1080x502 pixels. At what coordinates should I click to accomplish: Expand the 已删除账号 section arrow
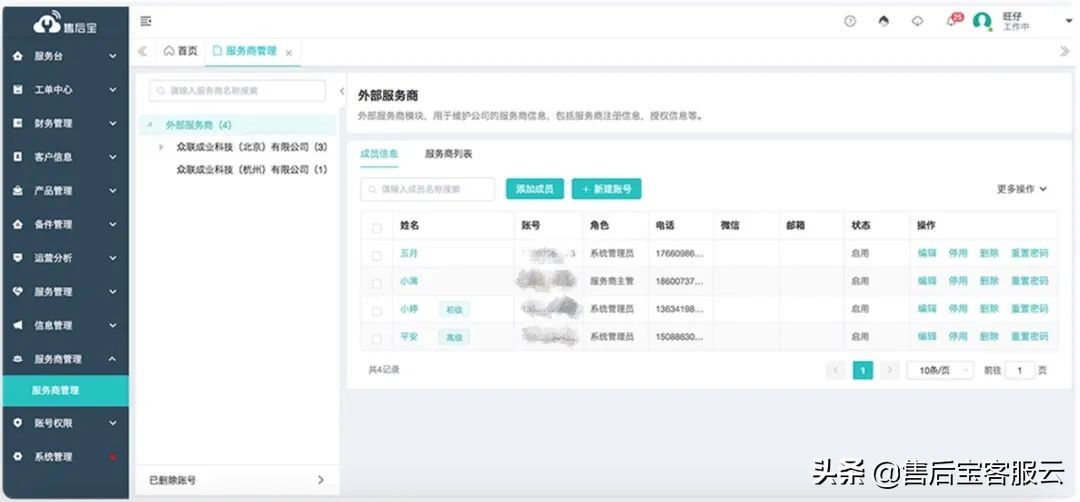point(320,480)
